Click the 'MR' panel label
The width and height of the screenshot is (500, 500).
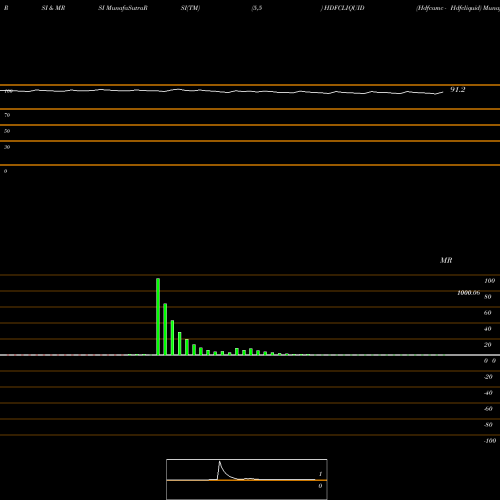coord(446,260)
